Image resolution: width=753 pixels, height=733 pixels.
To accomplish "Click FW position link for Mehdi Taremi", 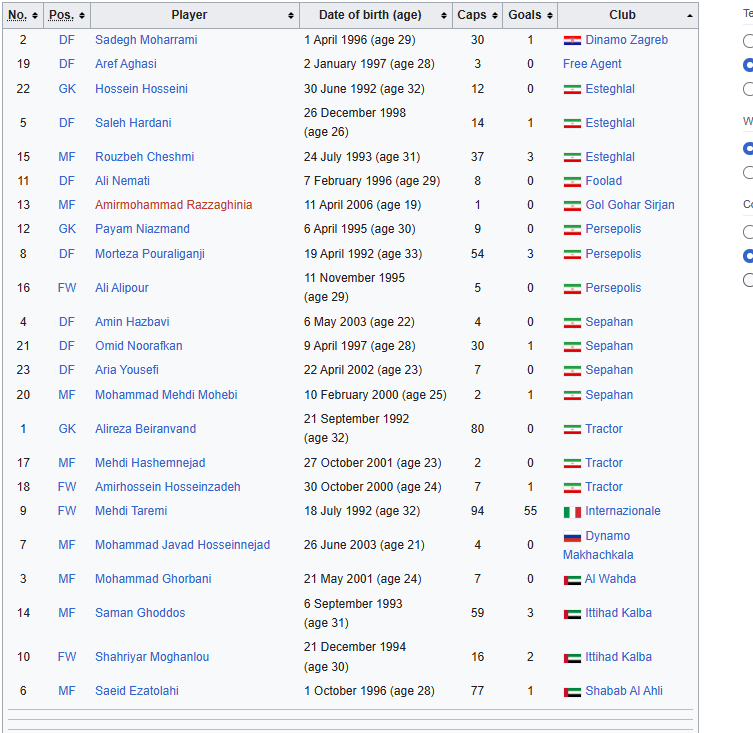I will [x=67, y=511].
